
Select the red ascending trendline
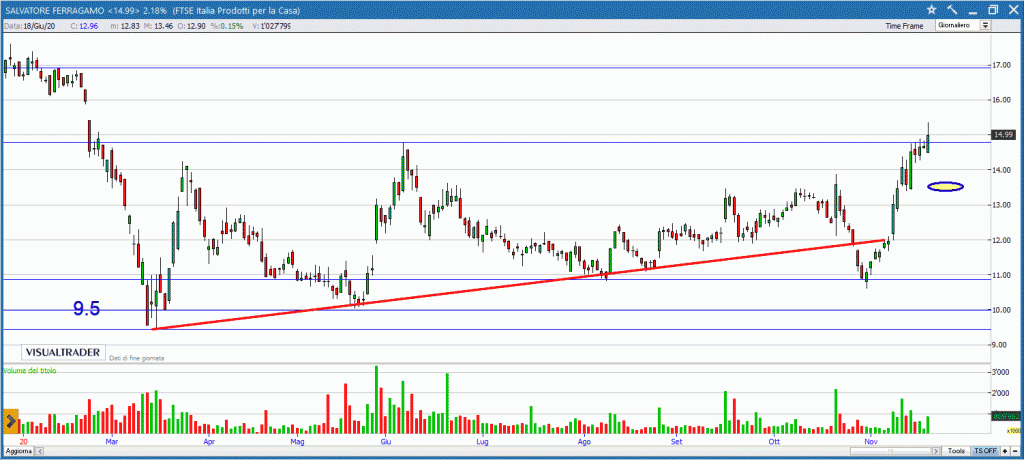tap(519, 284)
